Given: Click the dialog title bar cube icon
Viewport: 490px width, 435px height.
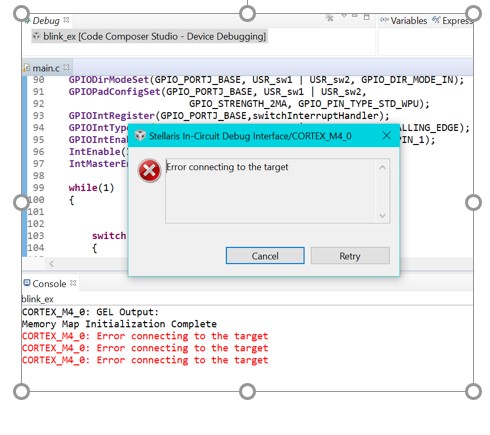Looking at the screenshot, I should pyautogui.click(x=140, y=136).
